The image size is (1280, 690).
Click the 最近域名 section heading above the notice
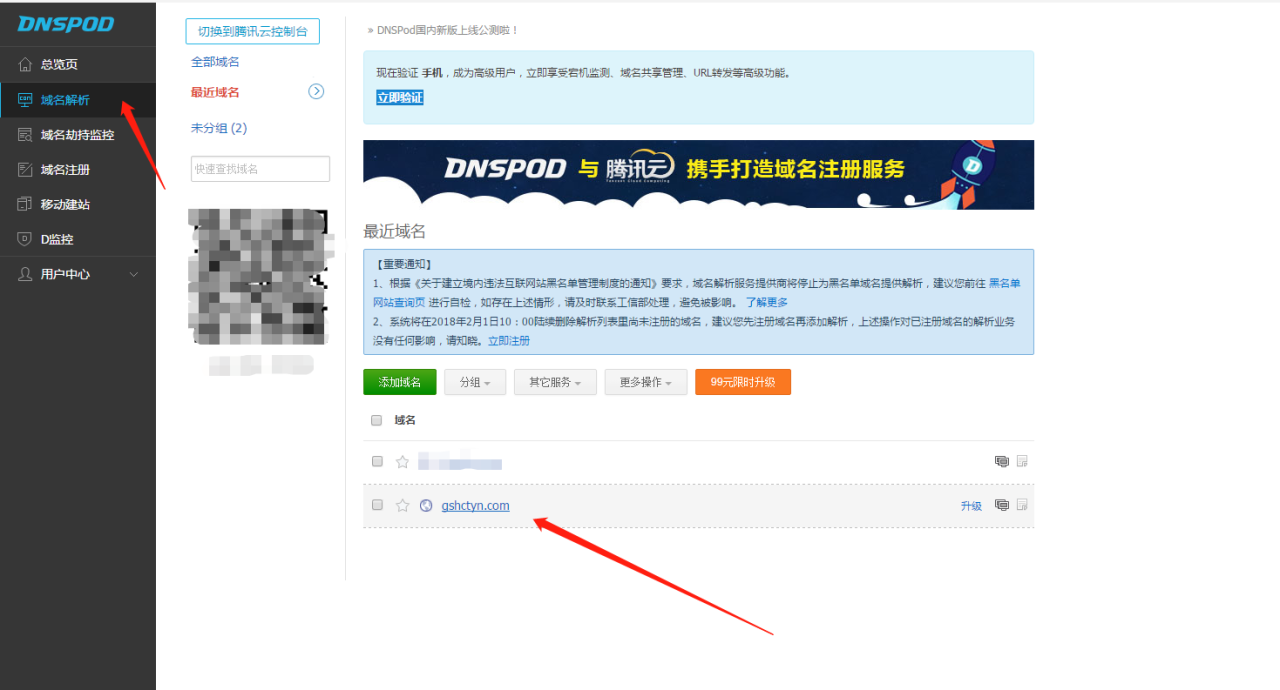pyautogui.click(x=394, y=231)
